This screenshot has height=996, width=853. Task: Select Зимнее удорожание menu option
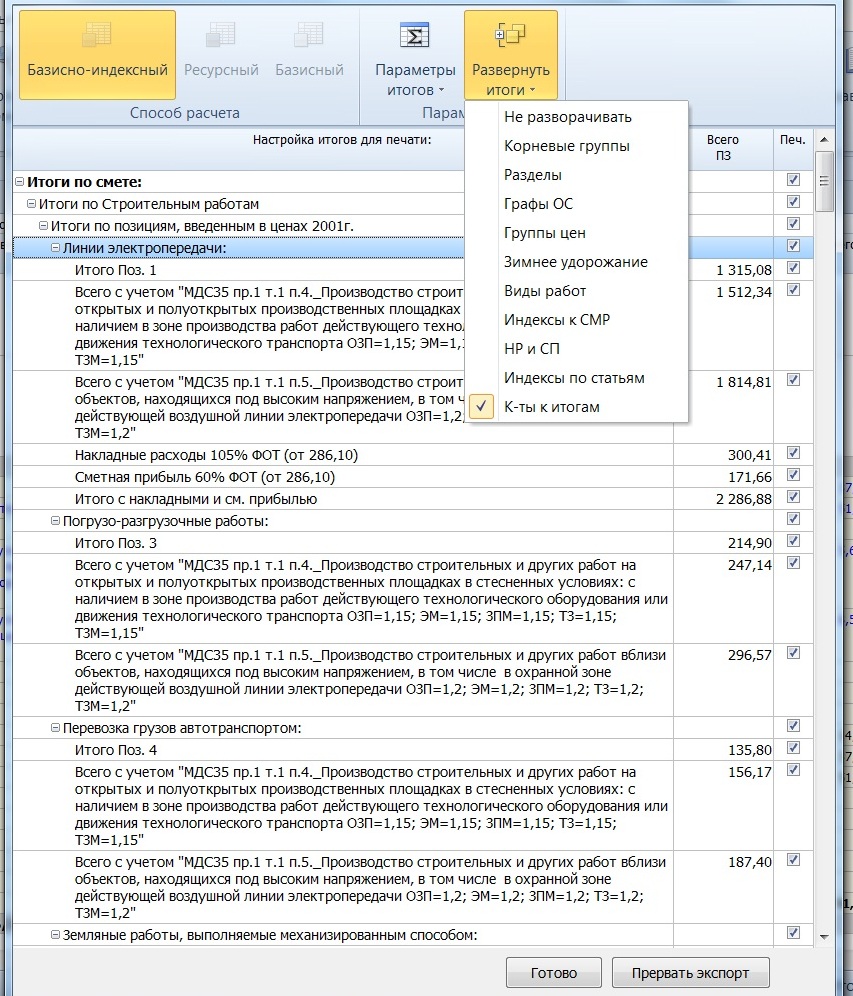click(x=575, y=262)
